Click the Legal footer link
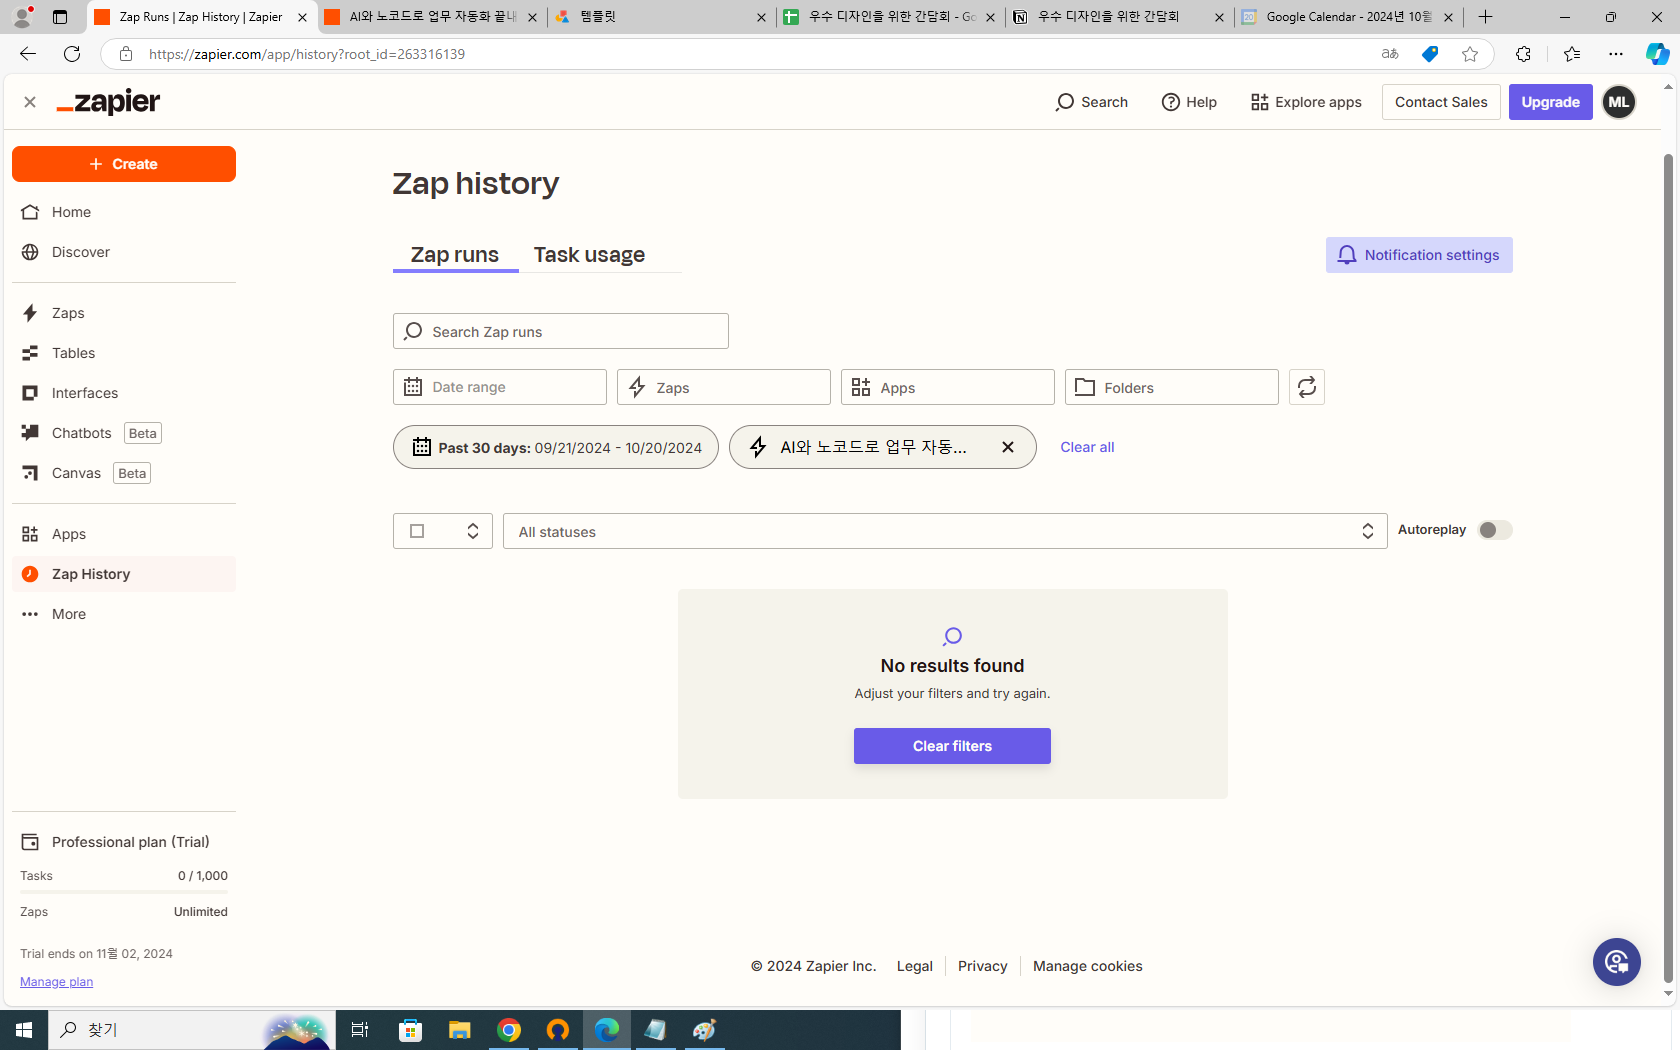1680x1050 pixels. 915,966
